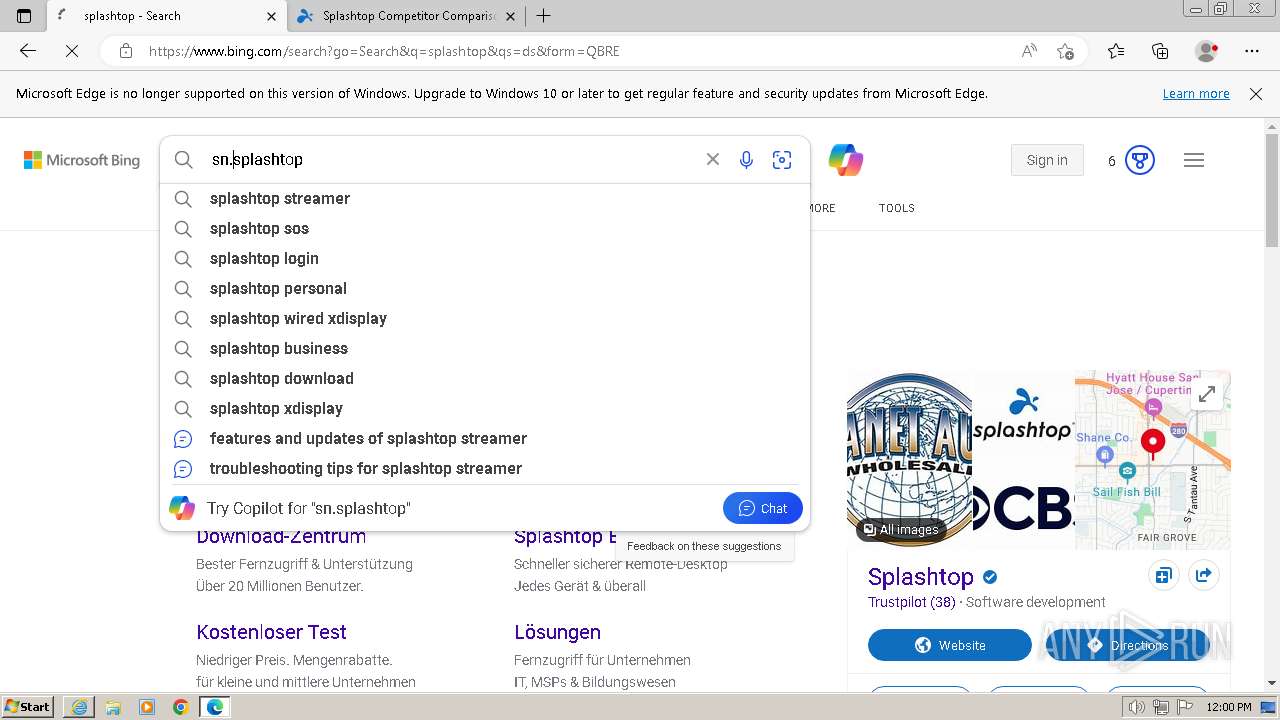Image resolution: width=1280 pixels, height=720 pixels.
Task: Open a new tab with the plus button
Action: pyautogui.click(x=544, y=16)
